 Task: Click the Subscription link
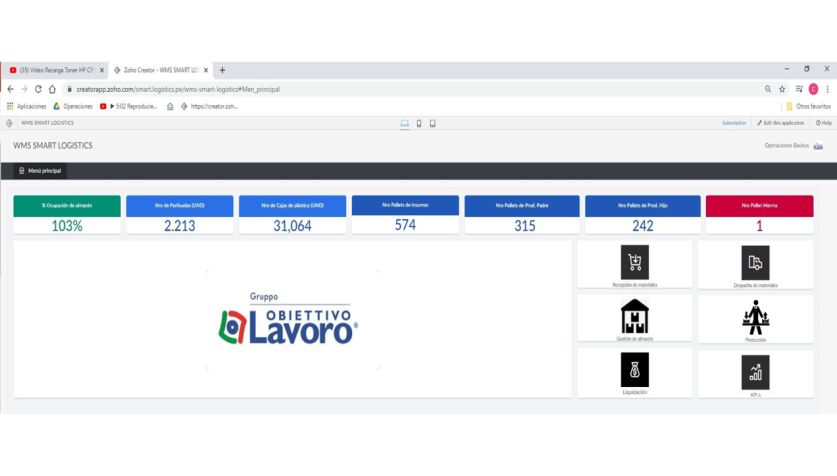[x=733, y=123]
